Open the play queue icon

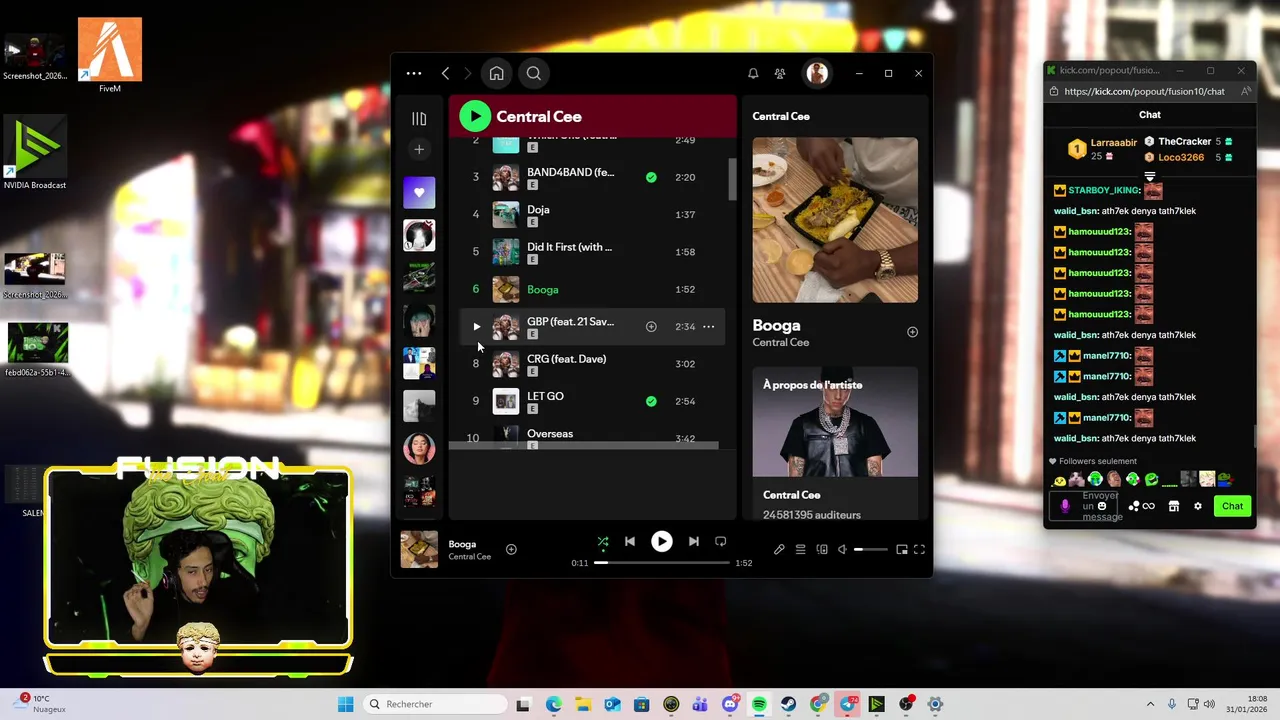point(800,549)
